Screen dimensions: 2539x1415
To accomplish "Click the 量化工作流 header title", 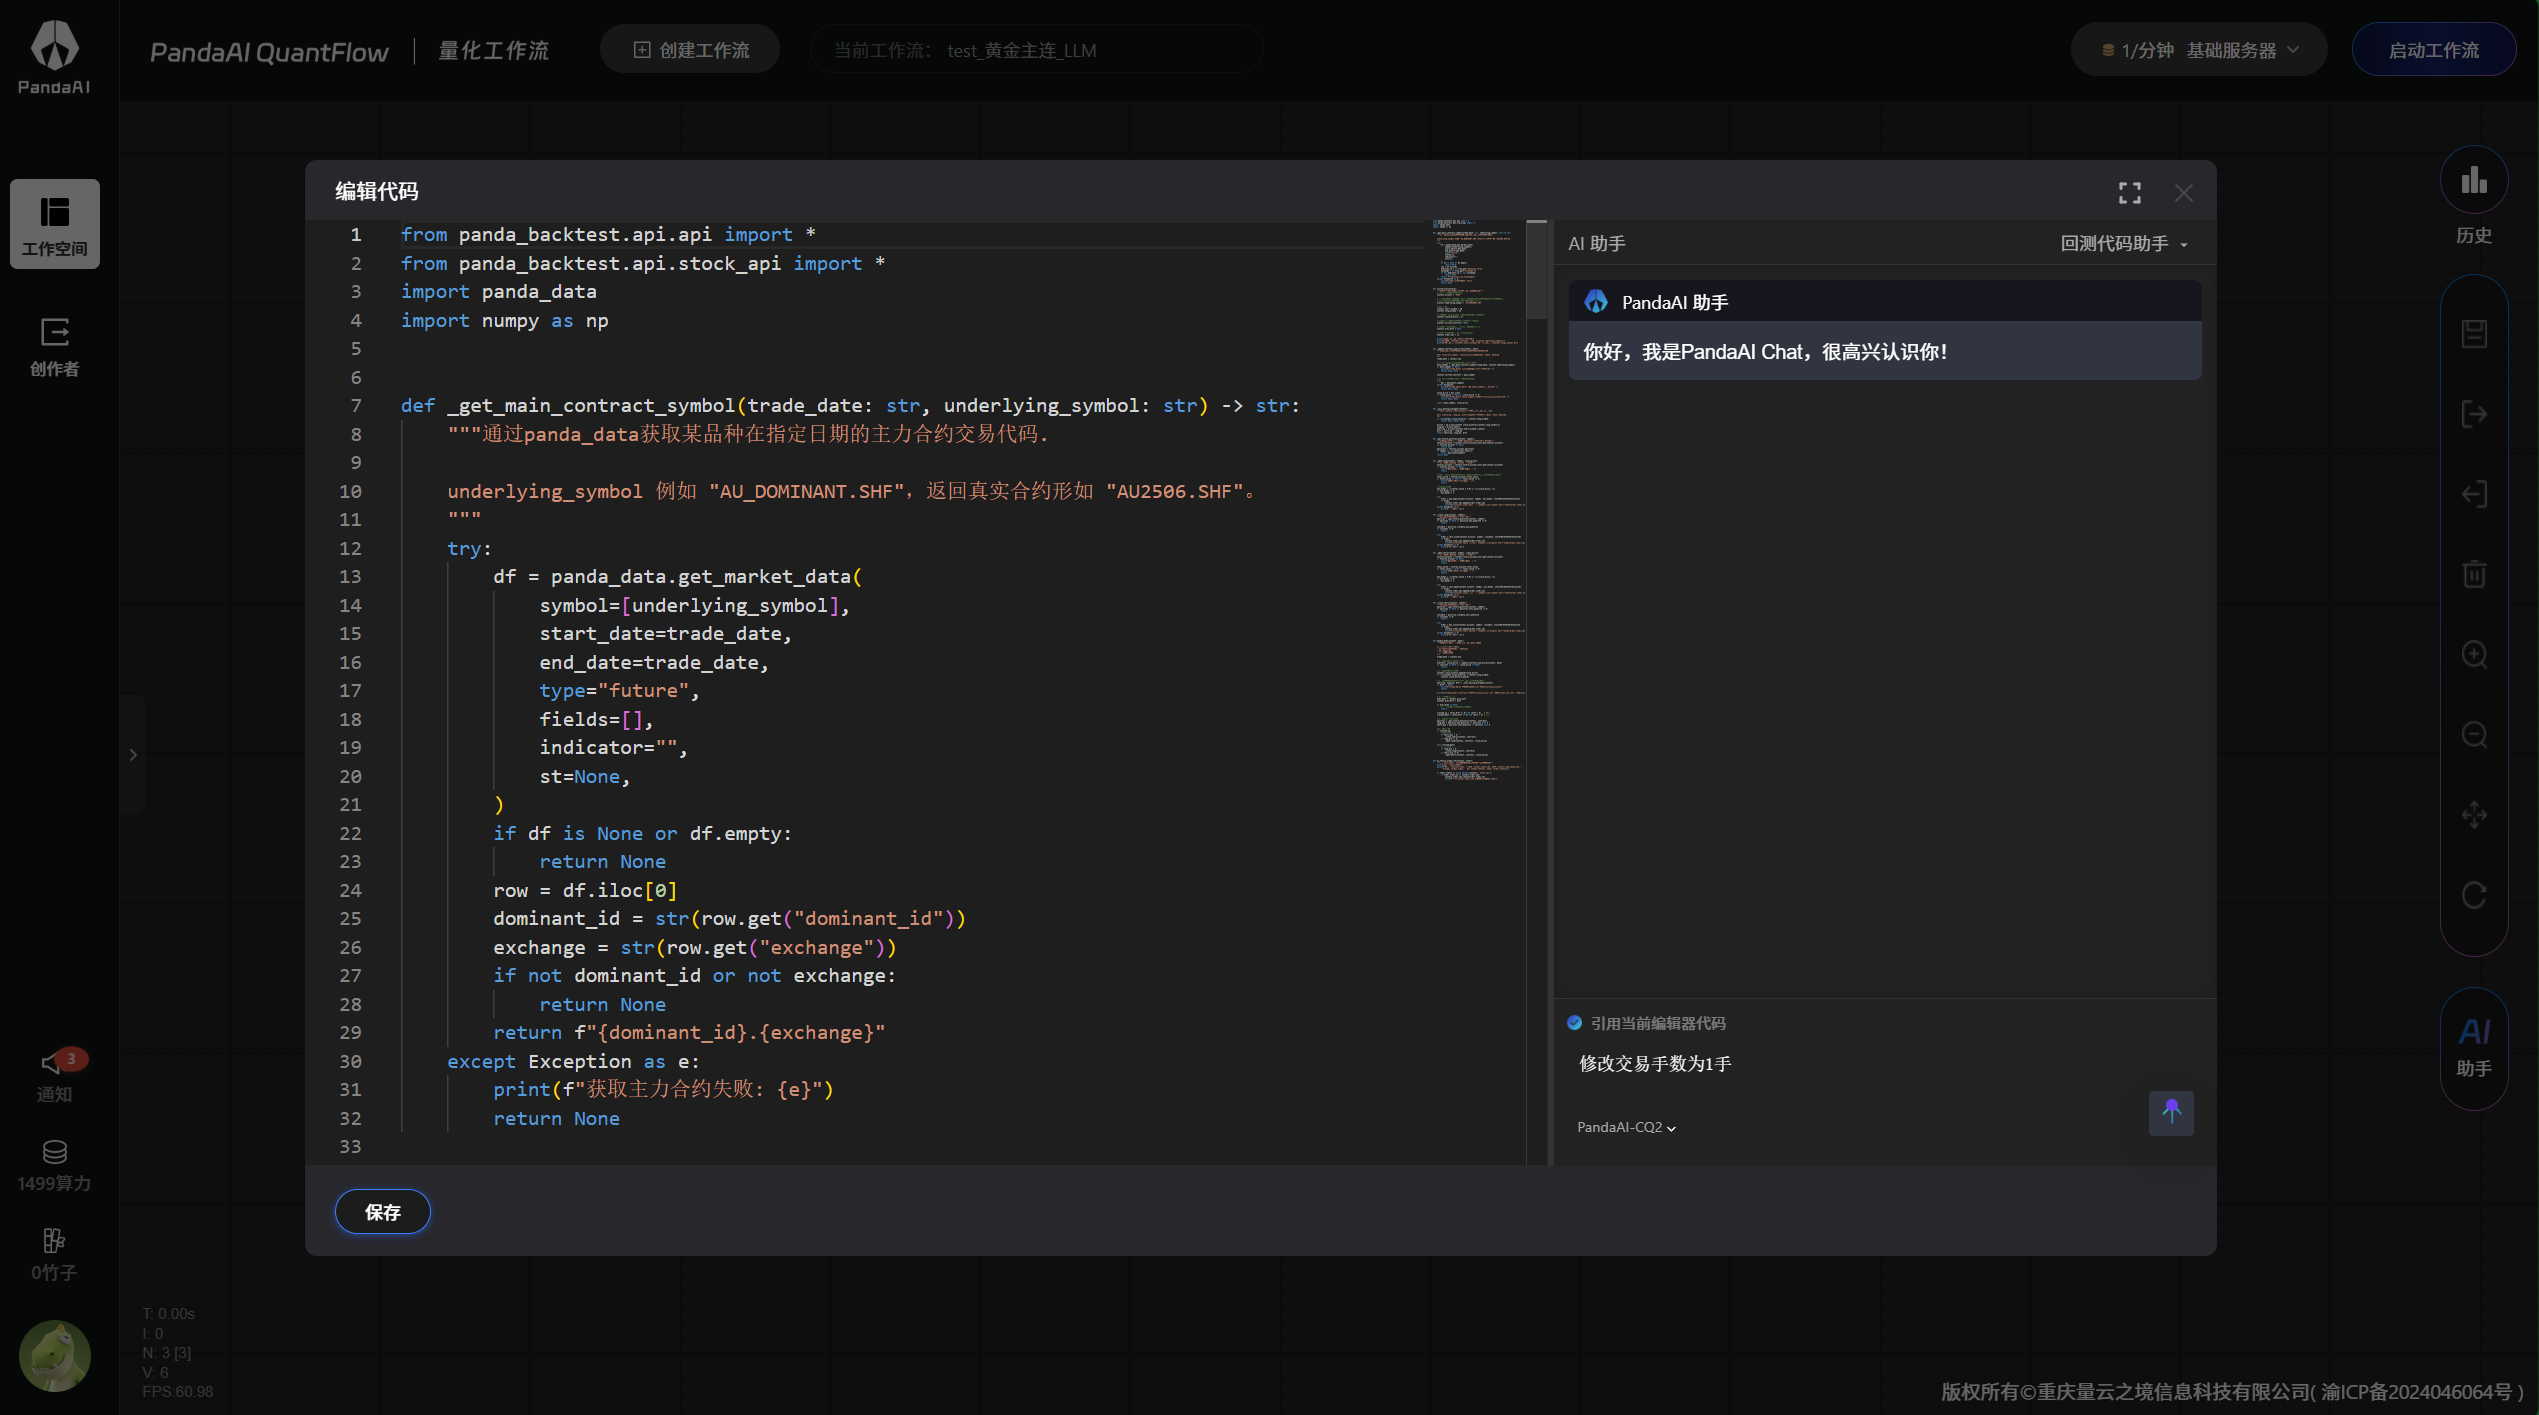I will [493, 51].
